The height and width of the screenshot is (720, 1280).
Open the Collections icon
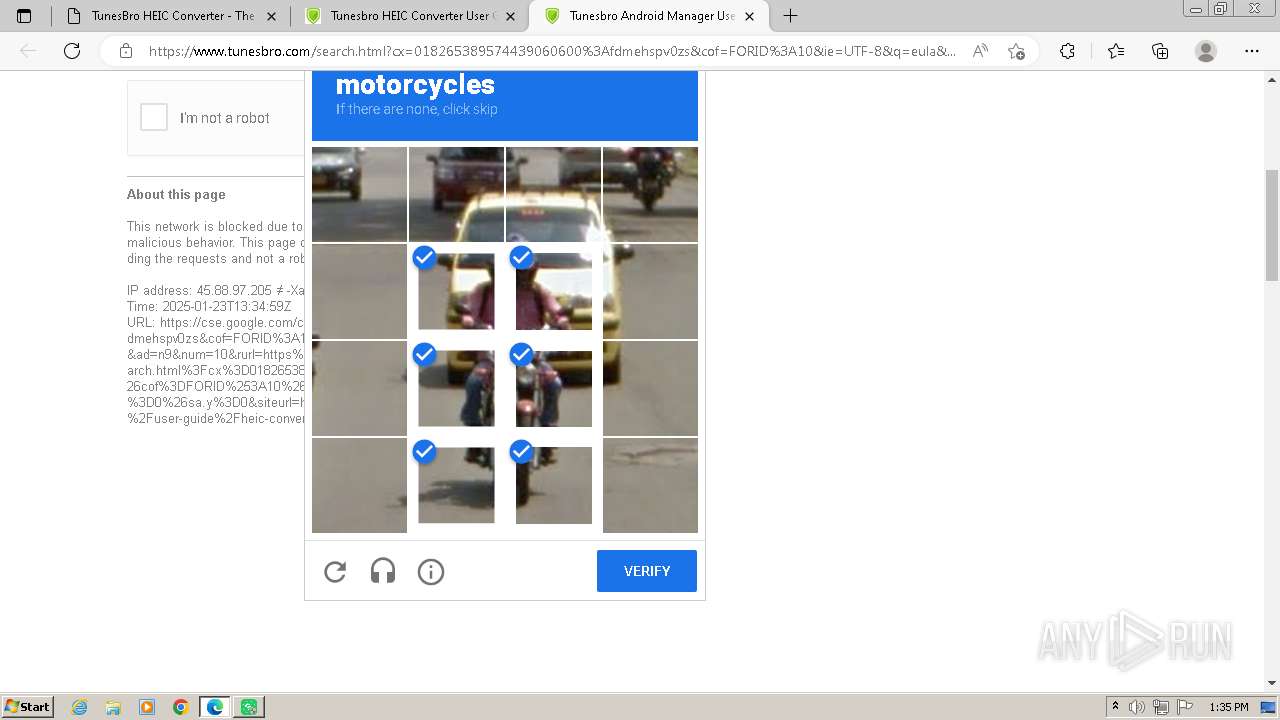[x=1160, y=51]
